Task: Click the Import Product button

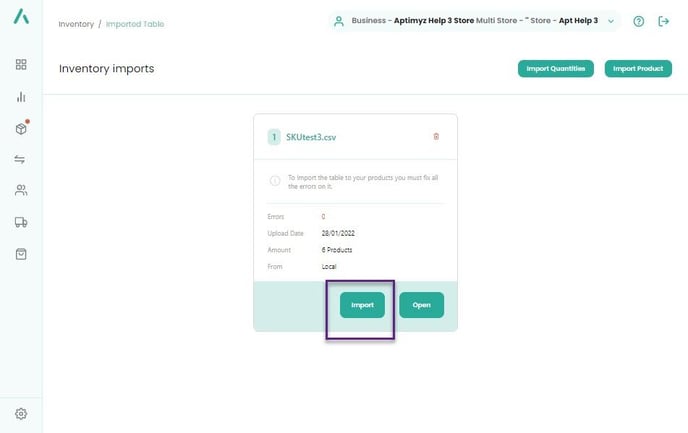Action: pos(638,68)
